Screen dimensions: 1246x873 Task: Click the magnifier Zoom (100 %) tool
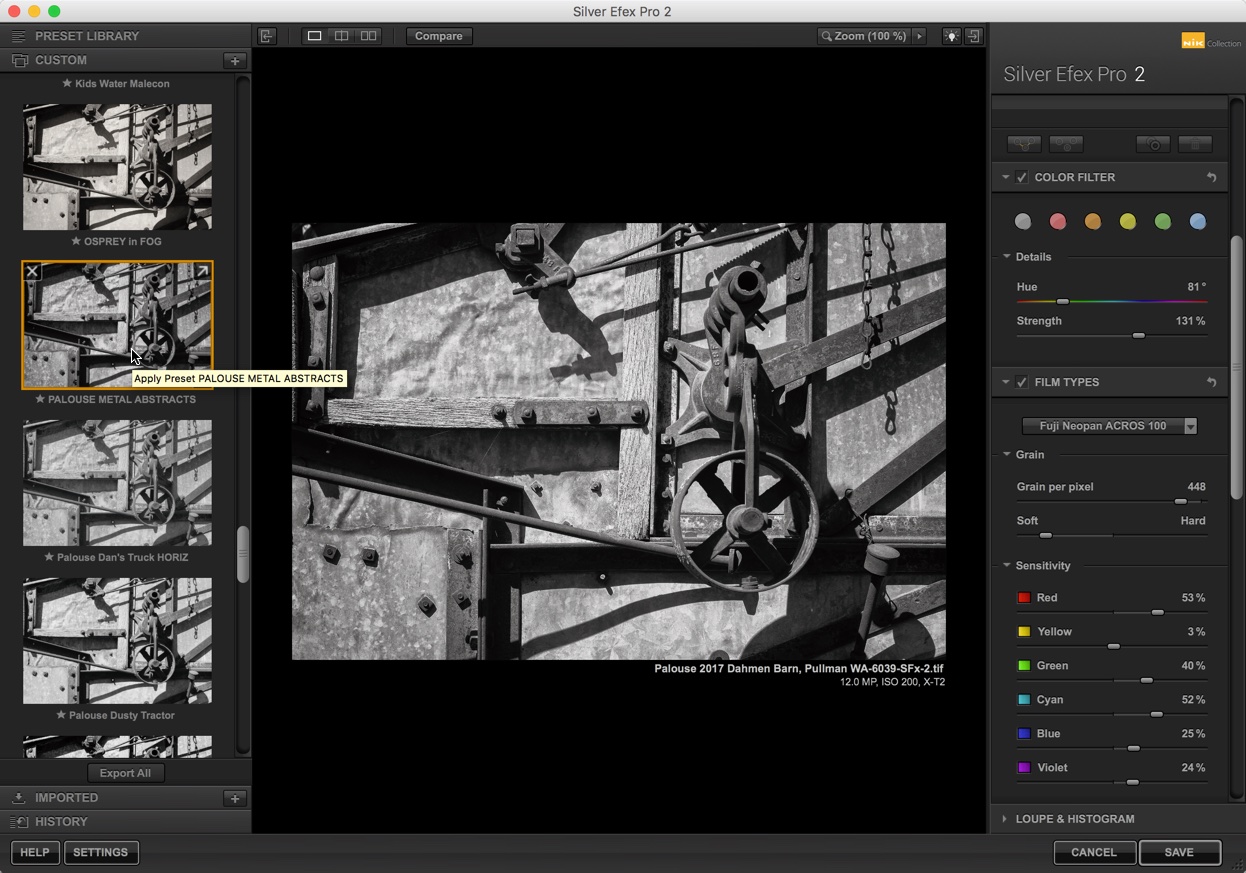864,36
